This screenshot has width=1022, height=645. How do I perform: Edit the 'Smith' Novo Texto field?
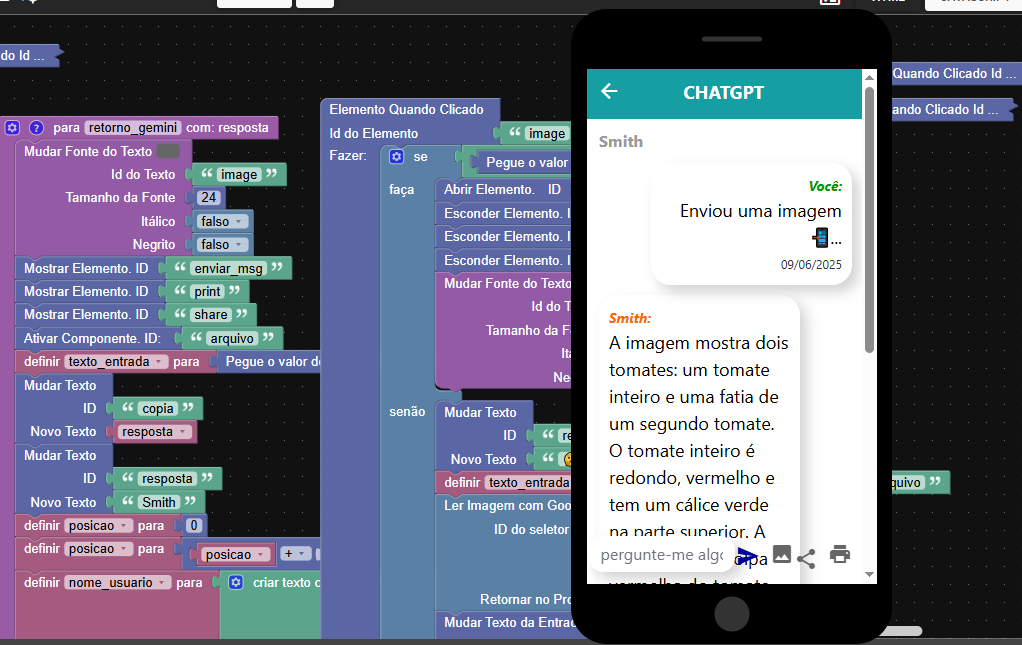(x=159, y=502)
